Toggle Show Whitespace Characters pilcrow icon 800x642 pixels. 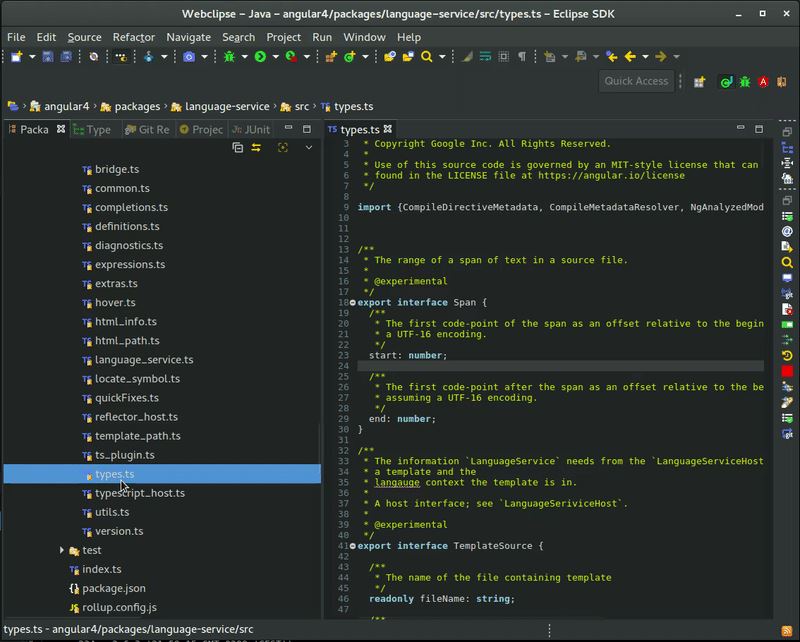[522, 57]
